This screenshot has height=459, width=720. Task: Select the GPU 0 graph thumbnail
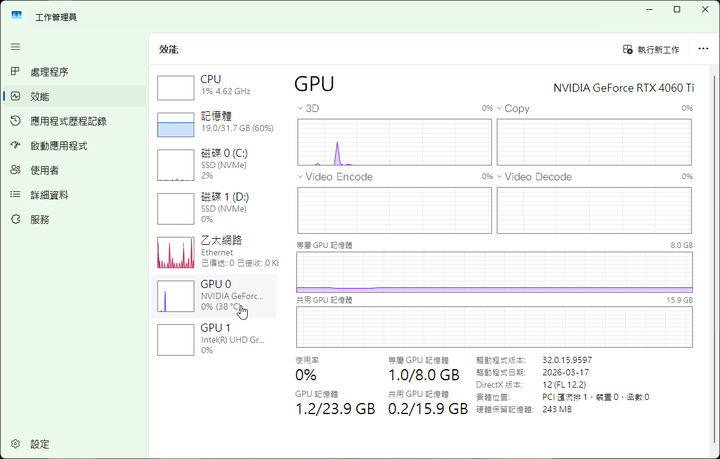[175, 296]
